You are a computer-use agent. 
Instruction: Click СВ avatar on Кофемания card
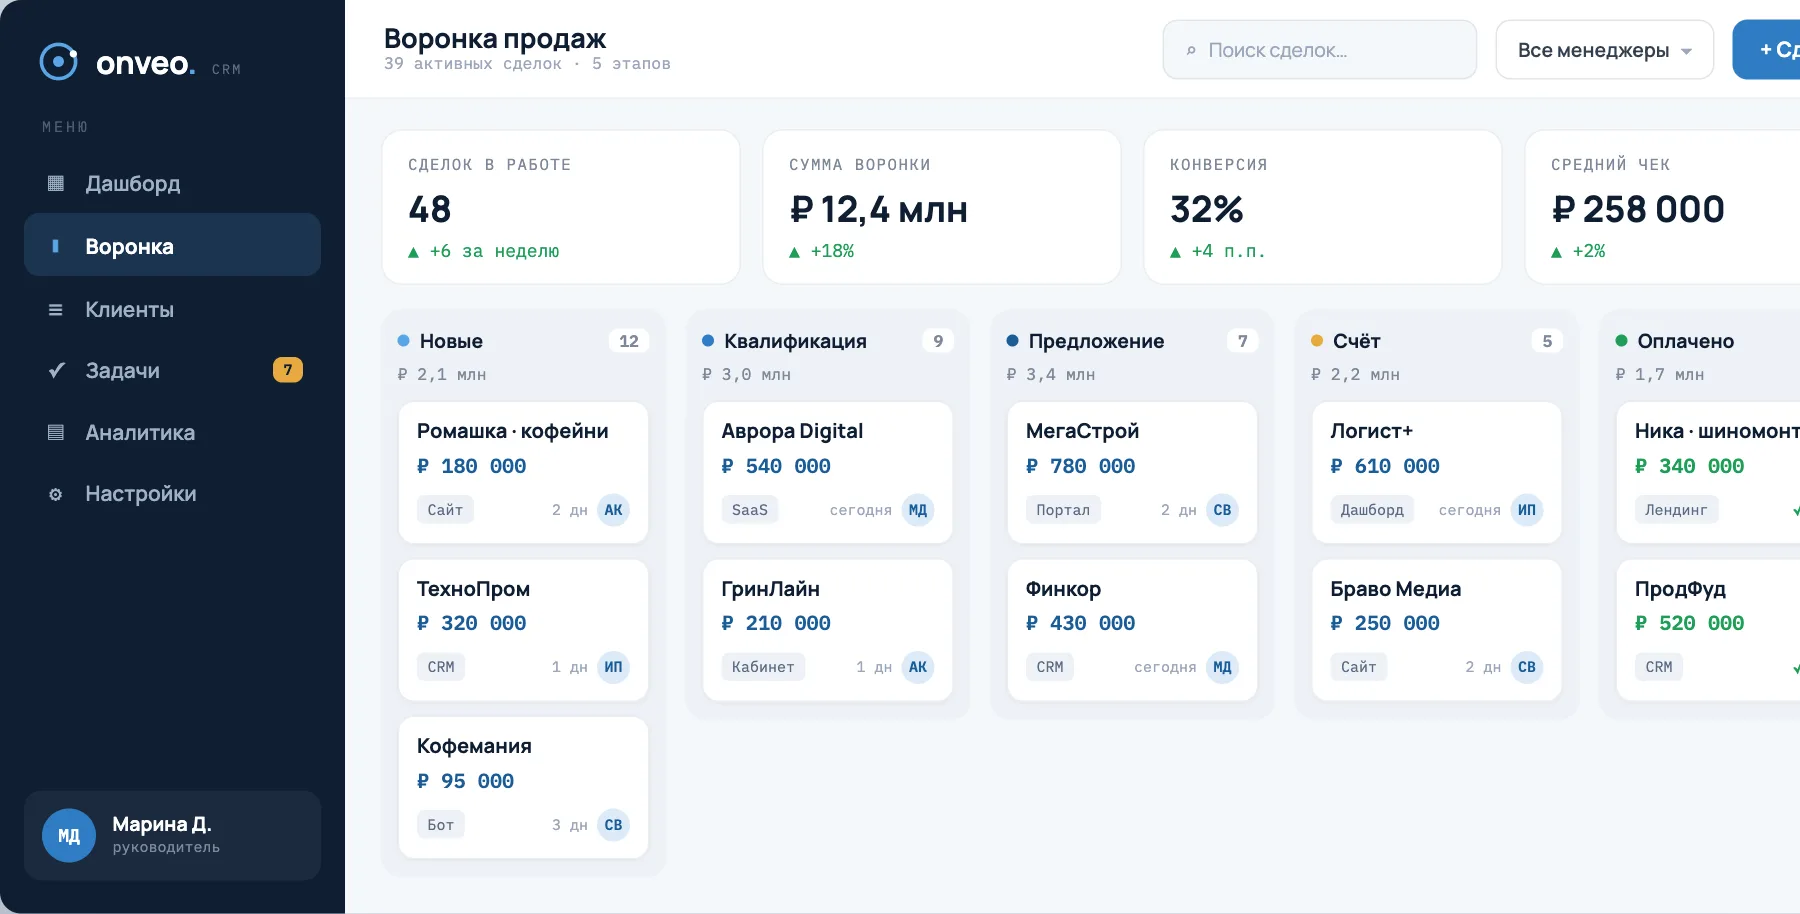pyautogui.click(x=613, y=825)
